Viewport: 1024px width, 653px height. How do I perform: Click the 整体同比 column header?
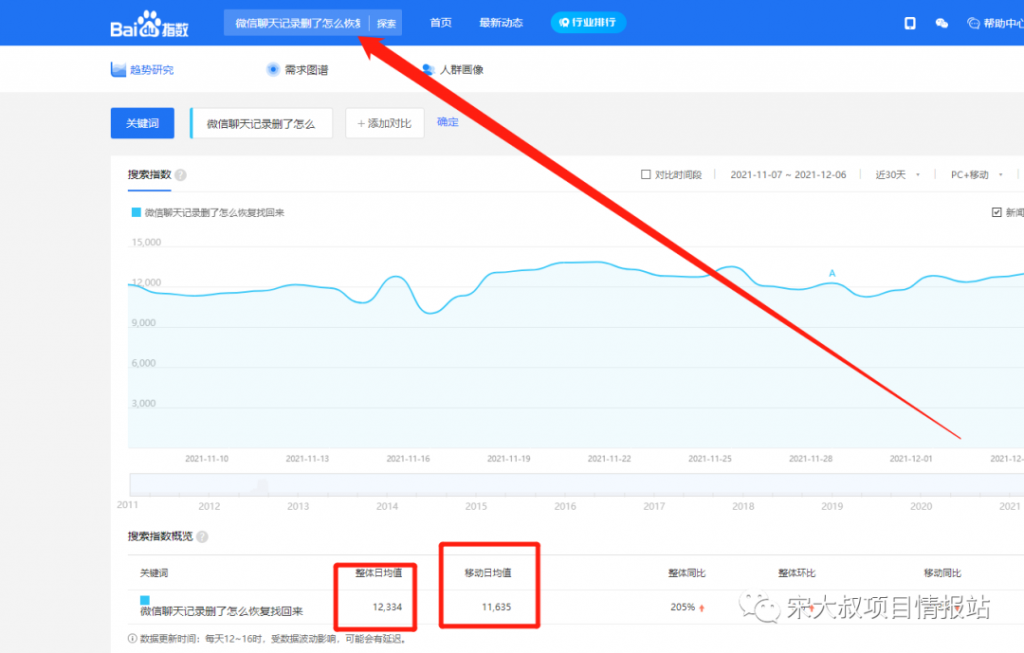(687, 573)
